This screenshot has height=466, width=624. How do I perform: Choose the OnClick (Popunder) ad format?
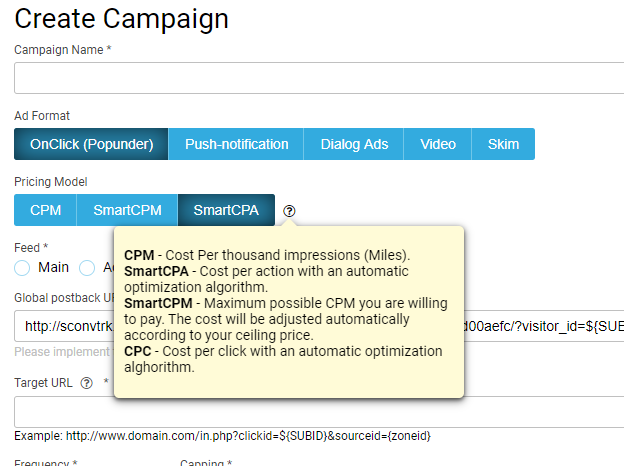[x=91, y=144]
